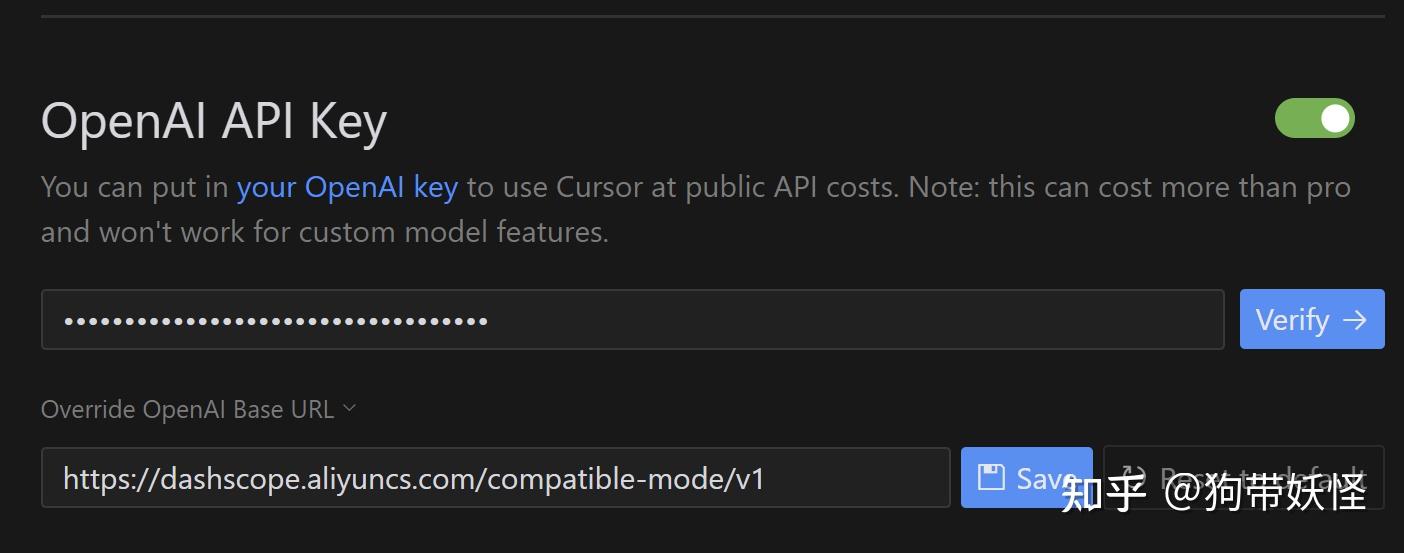The image size is (1404, 553).
Task: Click the chevron beside Override OpenAI Base URL
Action: [349, 408]
